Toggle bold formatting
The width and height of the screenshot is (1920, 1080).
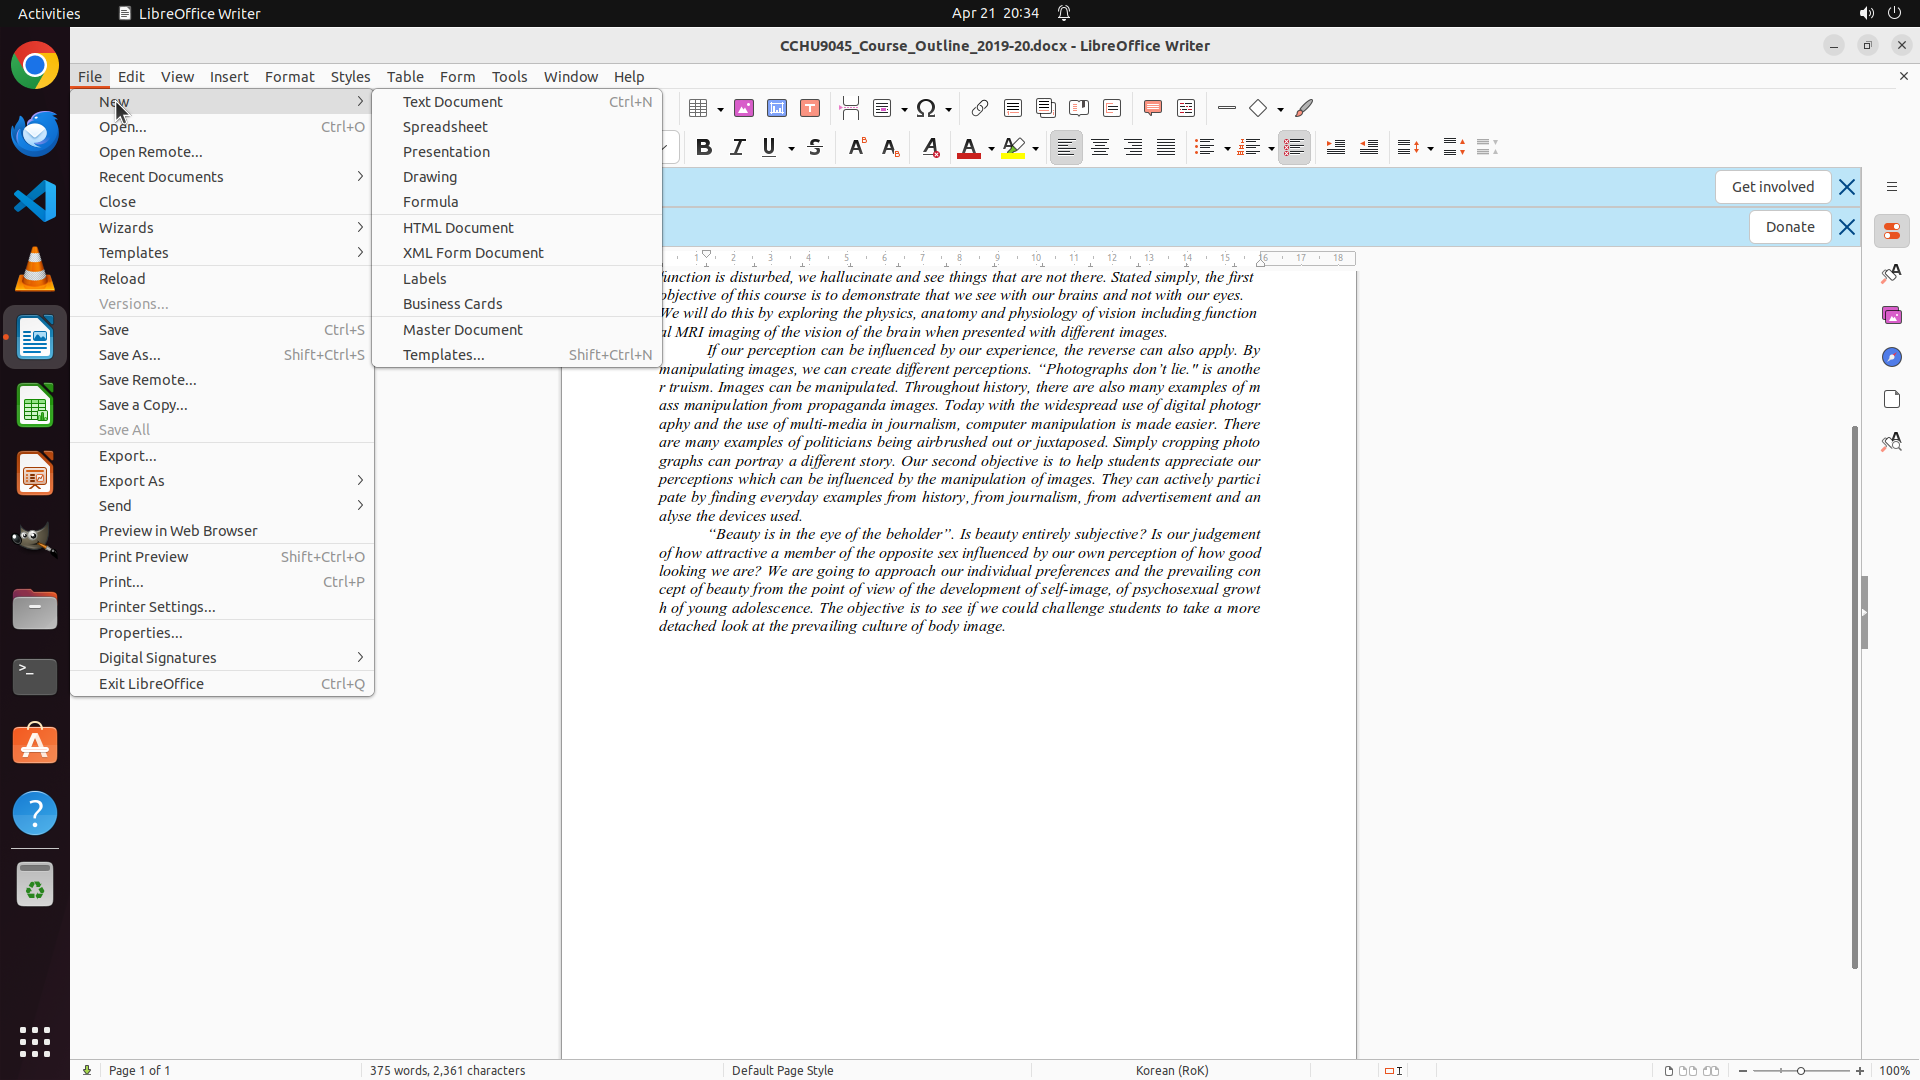[x=704, y=148]
